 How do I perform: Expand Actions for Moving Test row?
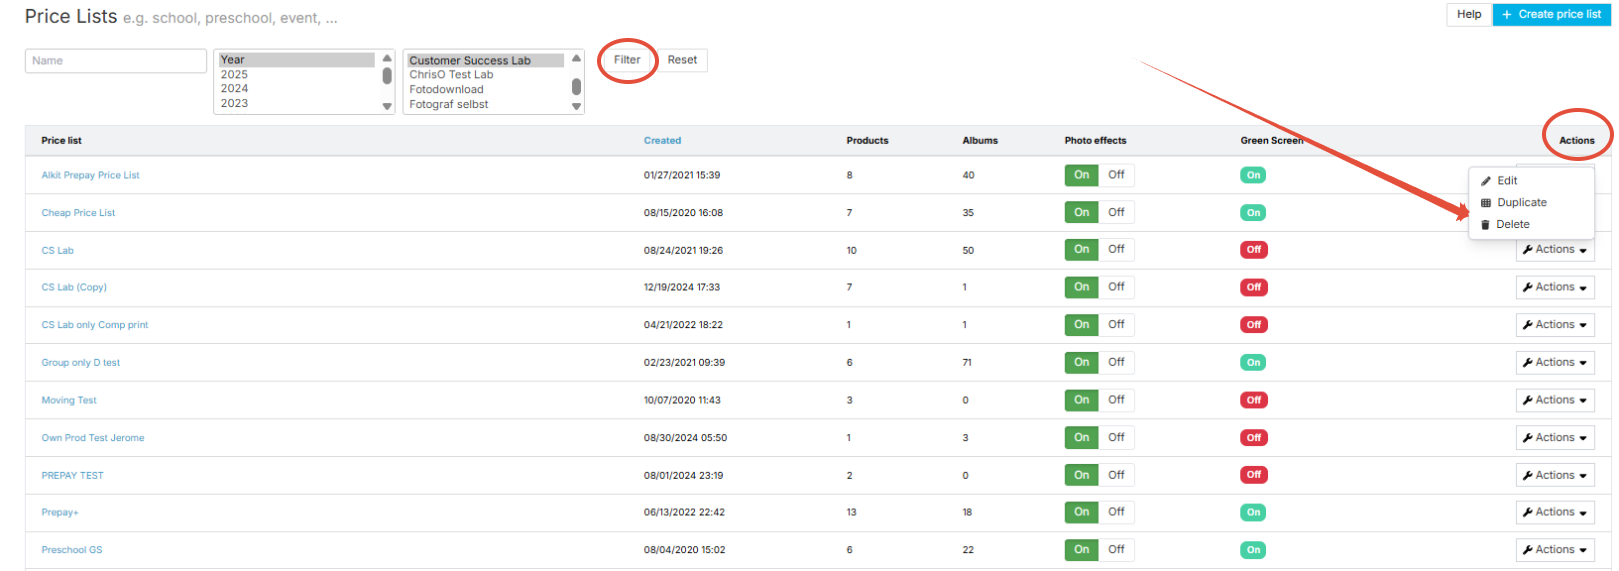1555,400
